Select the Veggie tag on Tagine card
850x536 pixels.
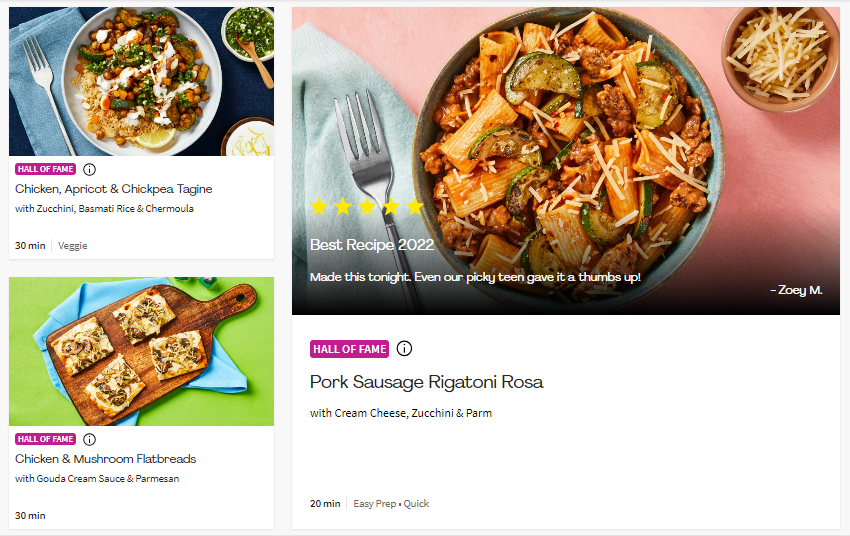73,246
